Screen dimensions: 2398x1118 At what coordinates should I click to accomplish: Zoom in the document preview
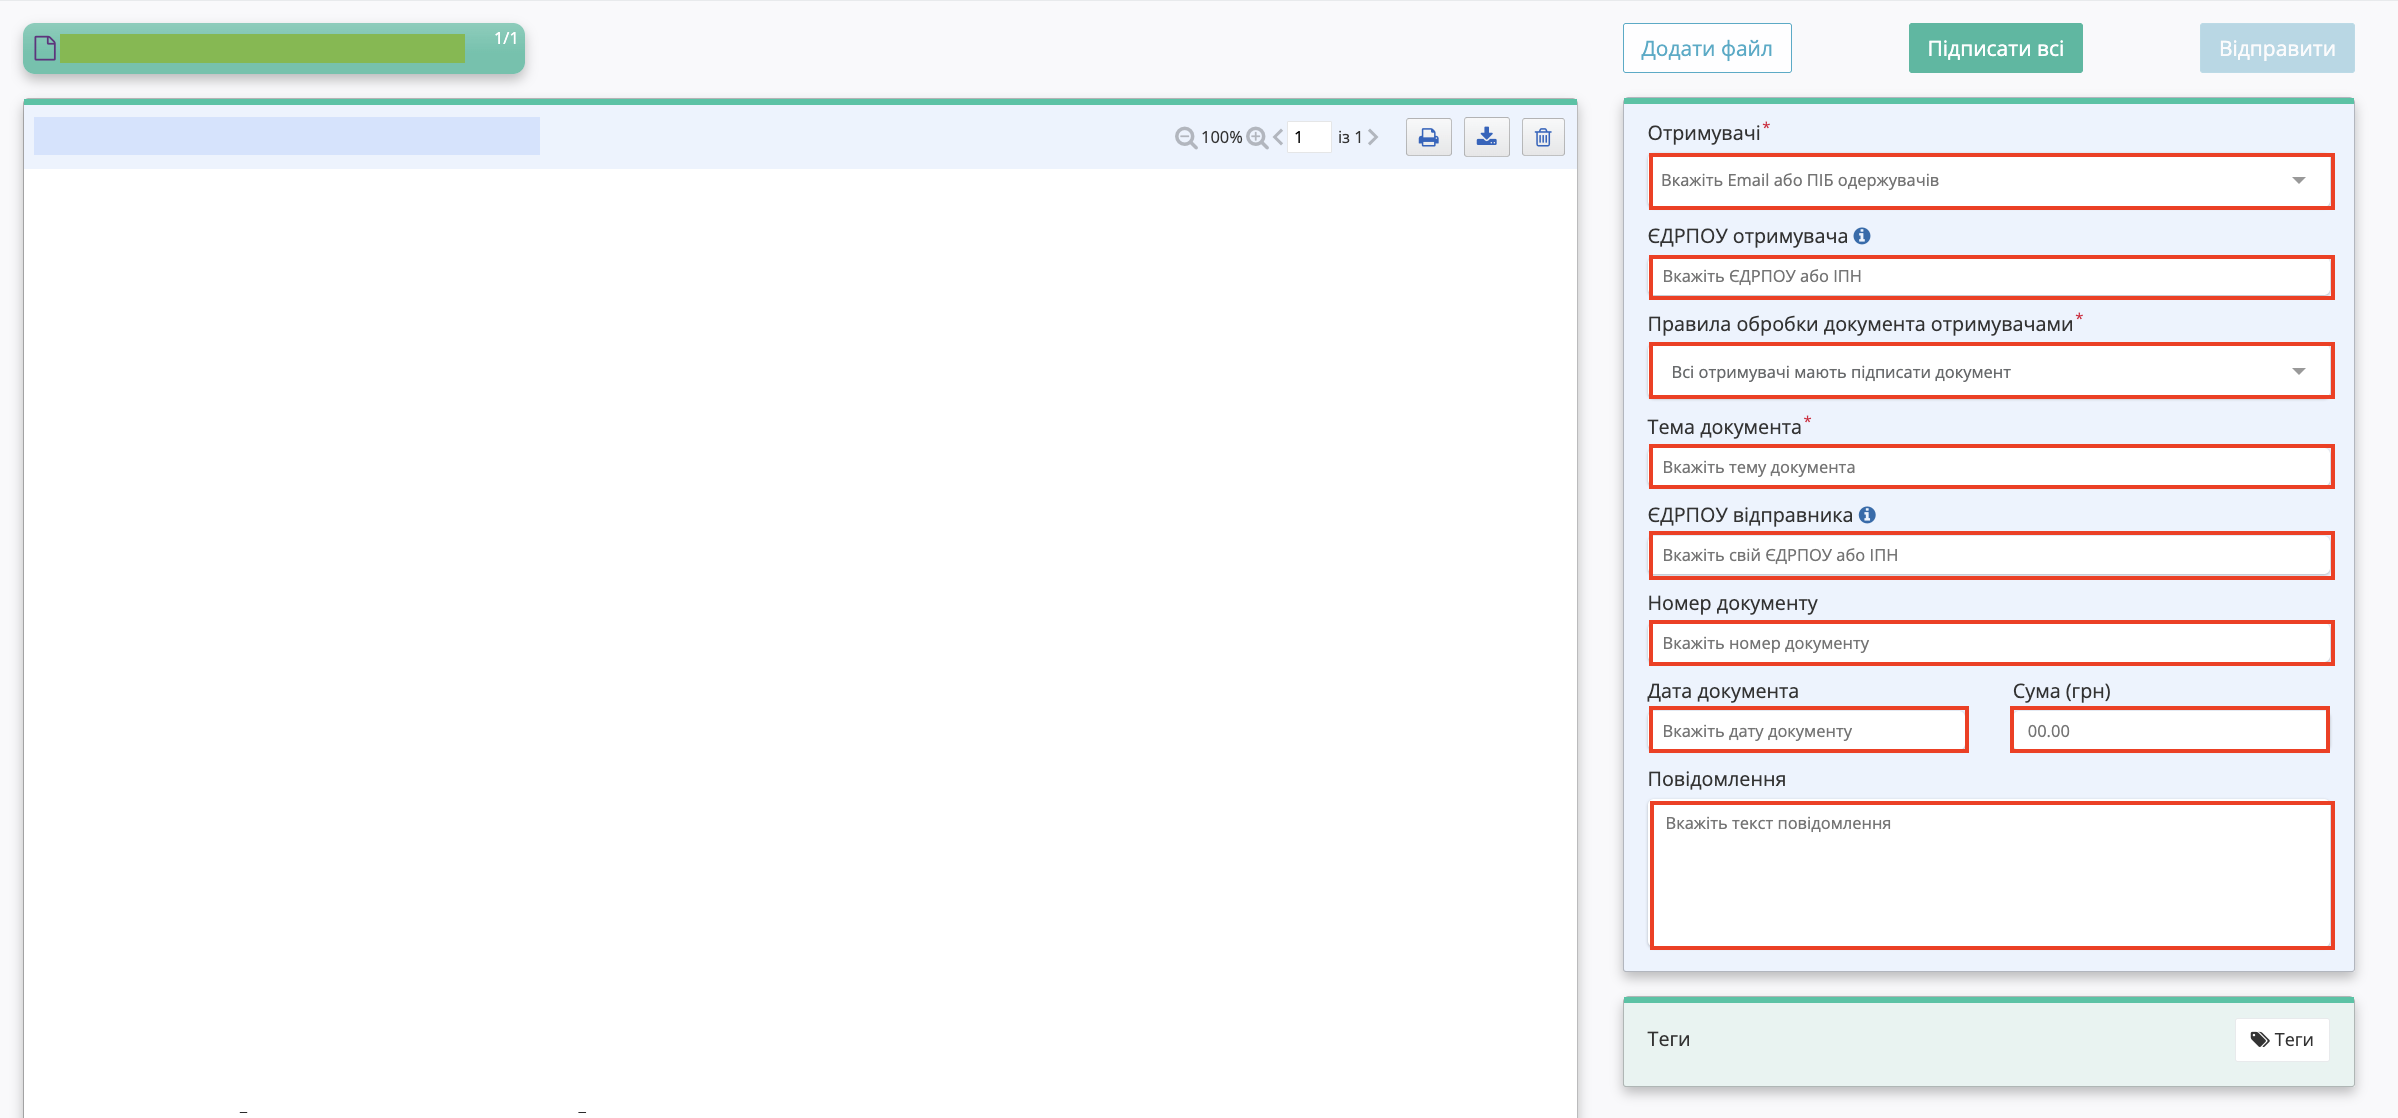(x=1258, y=138)
